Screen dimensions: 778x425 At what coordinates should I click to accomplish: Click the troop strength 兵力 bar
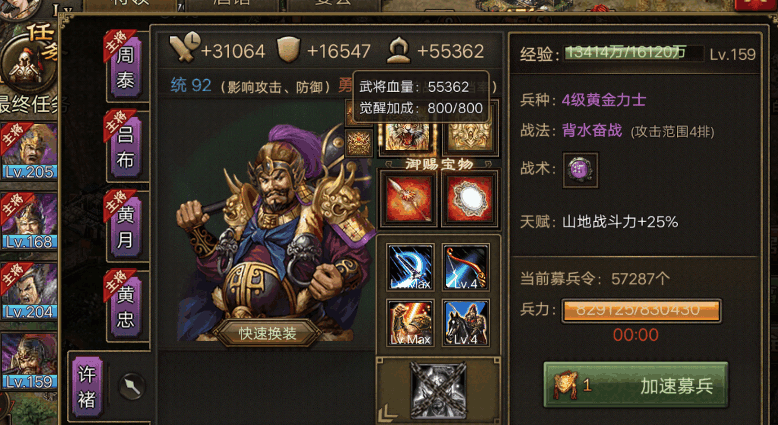(641, 311)
